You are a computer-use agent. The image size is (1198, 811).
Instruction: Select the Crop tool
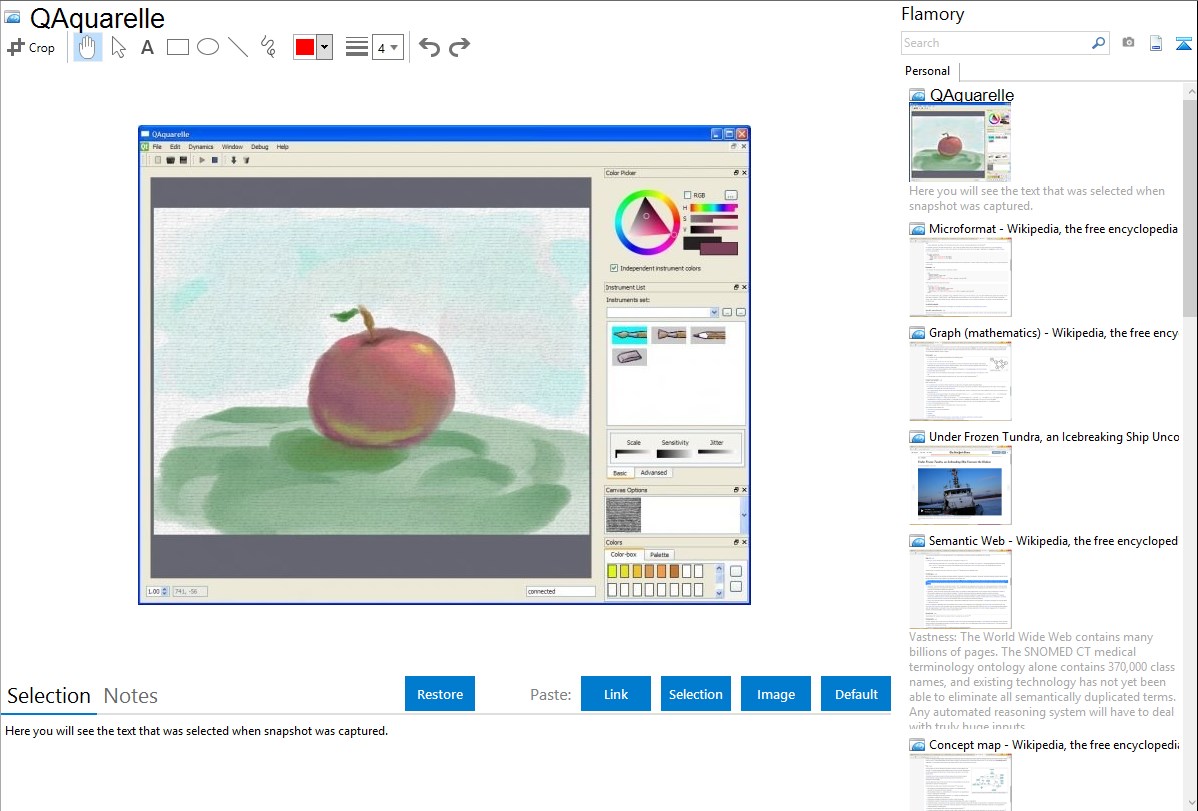(x=31, y=47)
